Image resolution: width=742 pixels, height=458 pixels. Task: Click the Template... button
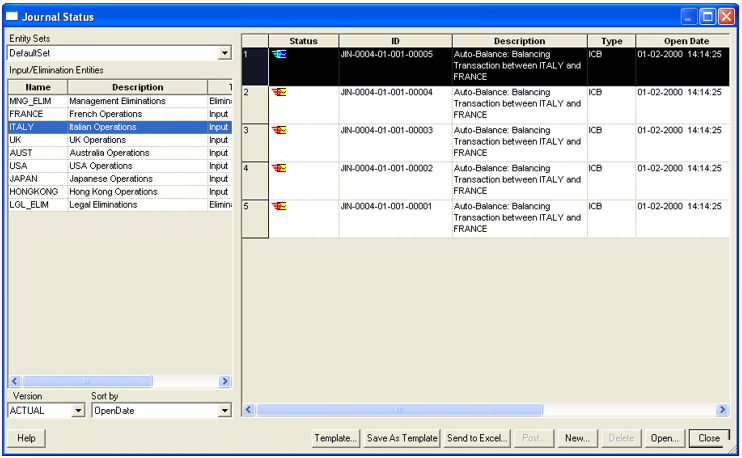[x=336, y=438]
